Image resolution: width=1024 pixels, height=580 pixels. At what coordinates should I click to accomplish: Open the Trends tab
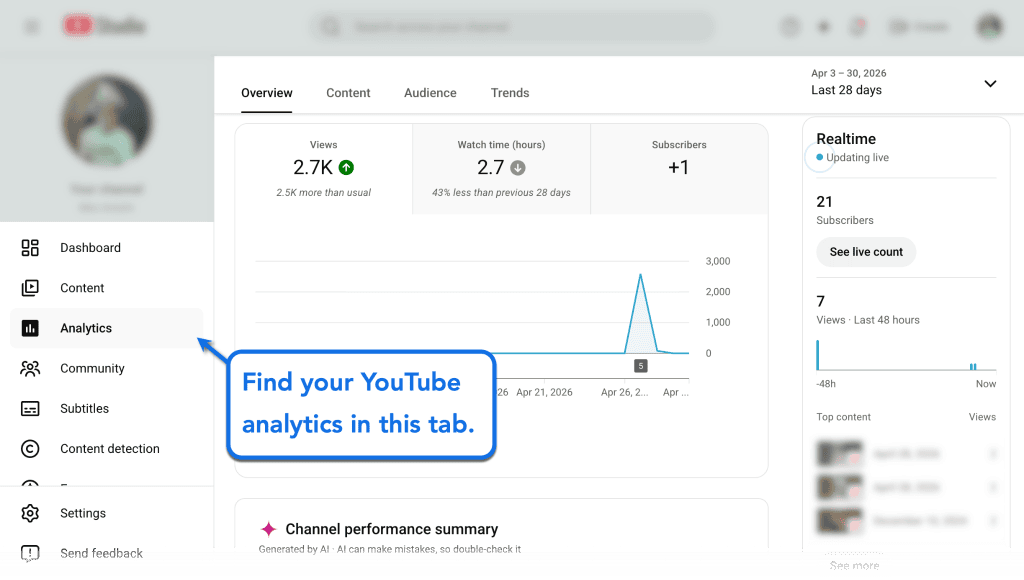510,93
